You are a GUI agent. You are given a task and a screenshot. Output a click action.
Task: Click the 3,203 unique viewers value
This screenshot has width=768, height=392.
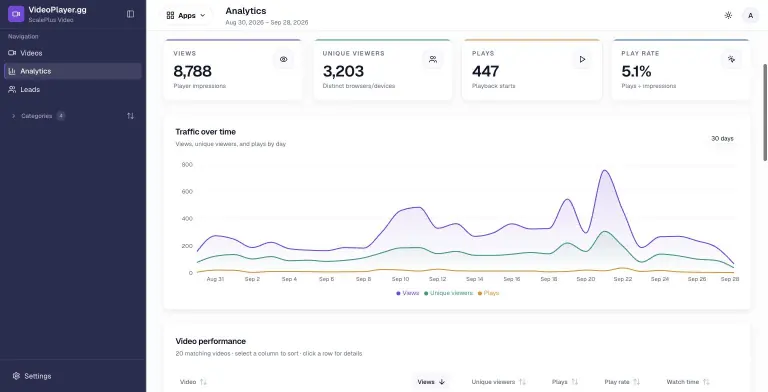coord(343,72)
